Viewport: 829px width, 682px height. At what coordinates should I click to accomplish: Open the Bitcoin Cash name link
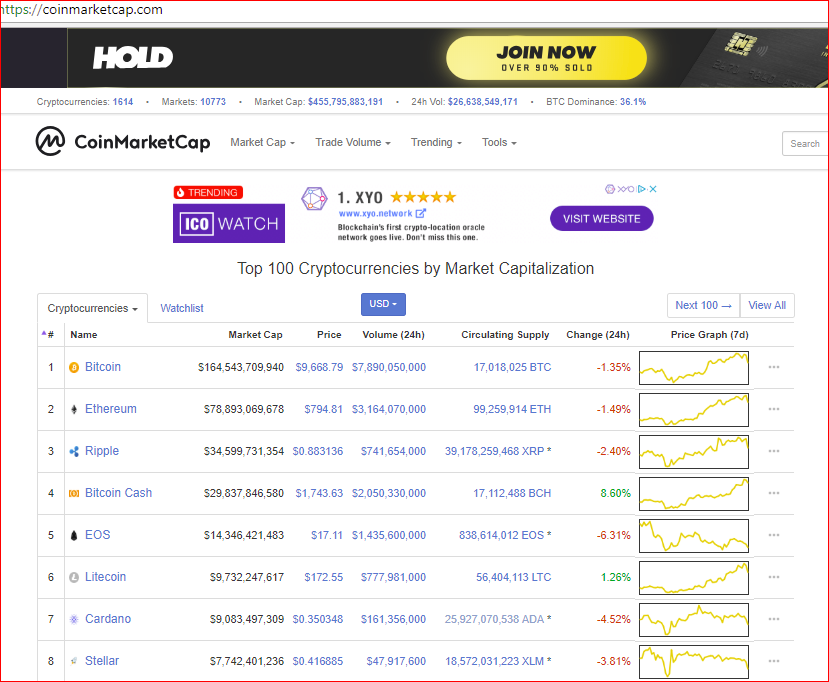pyautogui.click(x=118, y=493)
